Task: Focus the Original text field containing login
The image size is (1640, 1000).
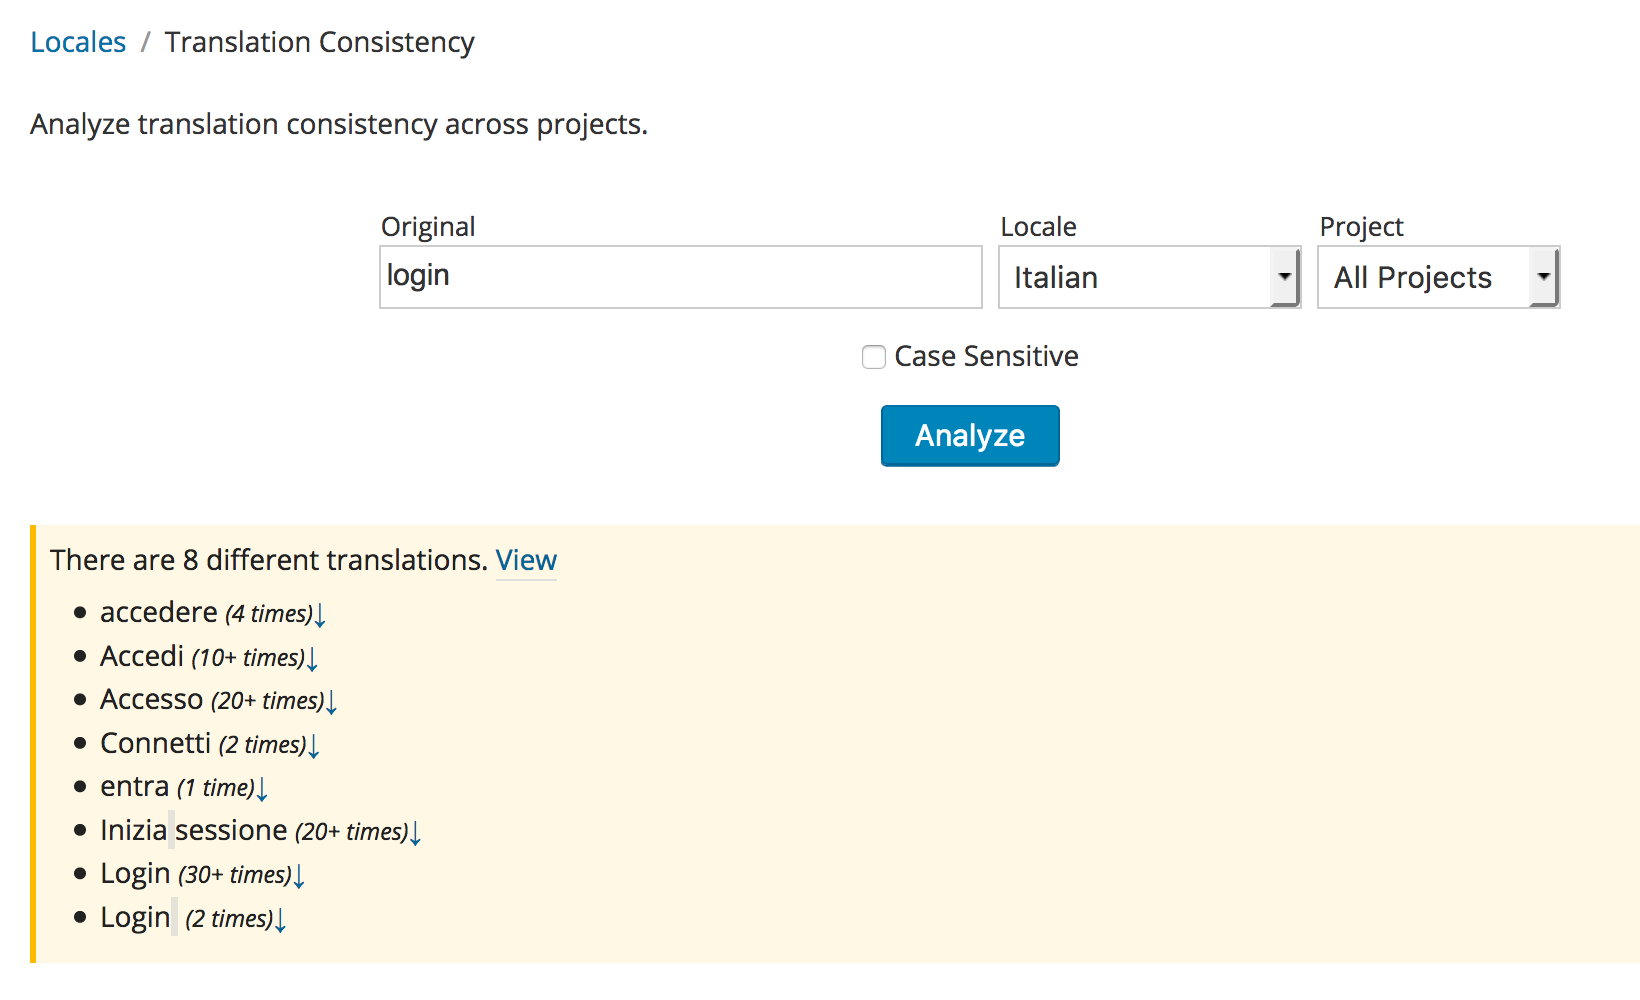Action: 681,277
